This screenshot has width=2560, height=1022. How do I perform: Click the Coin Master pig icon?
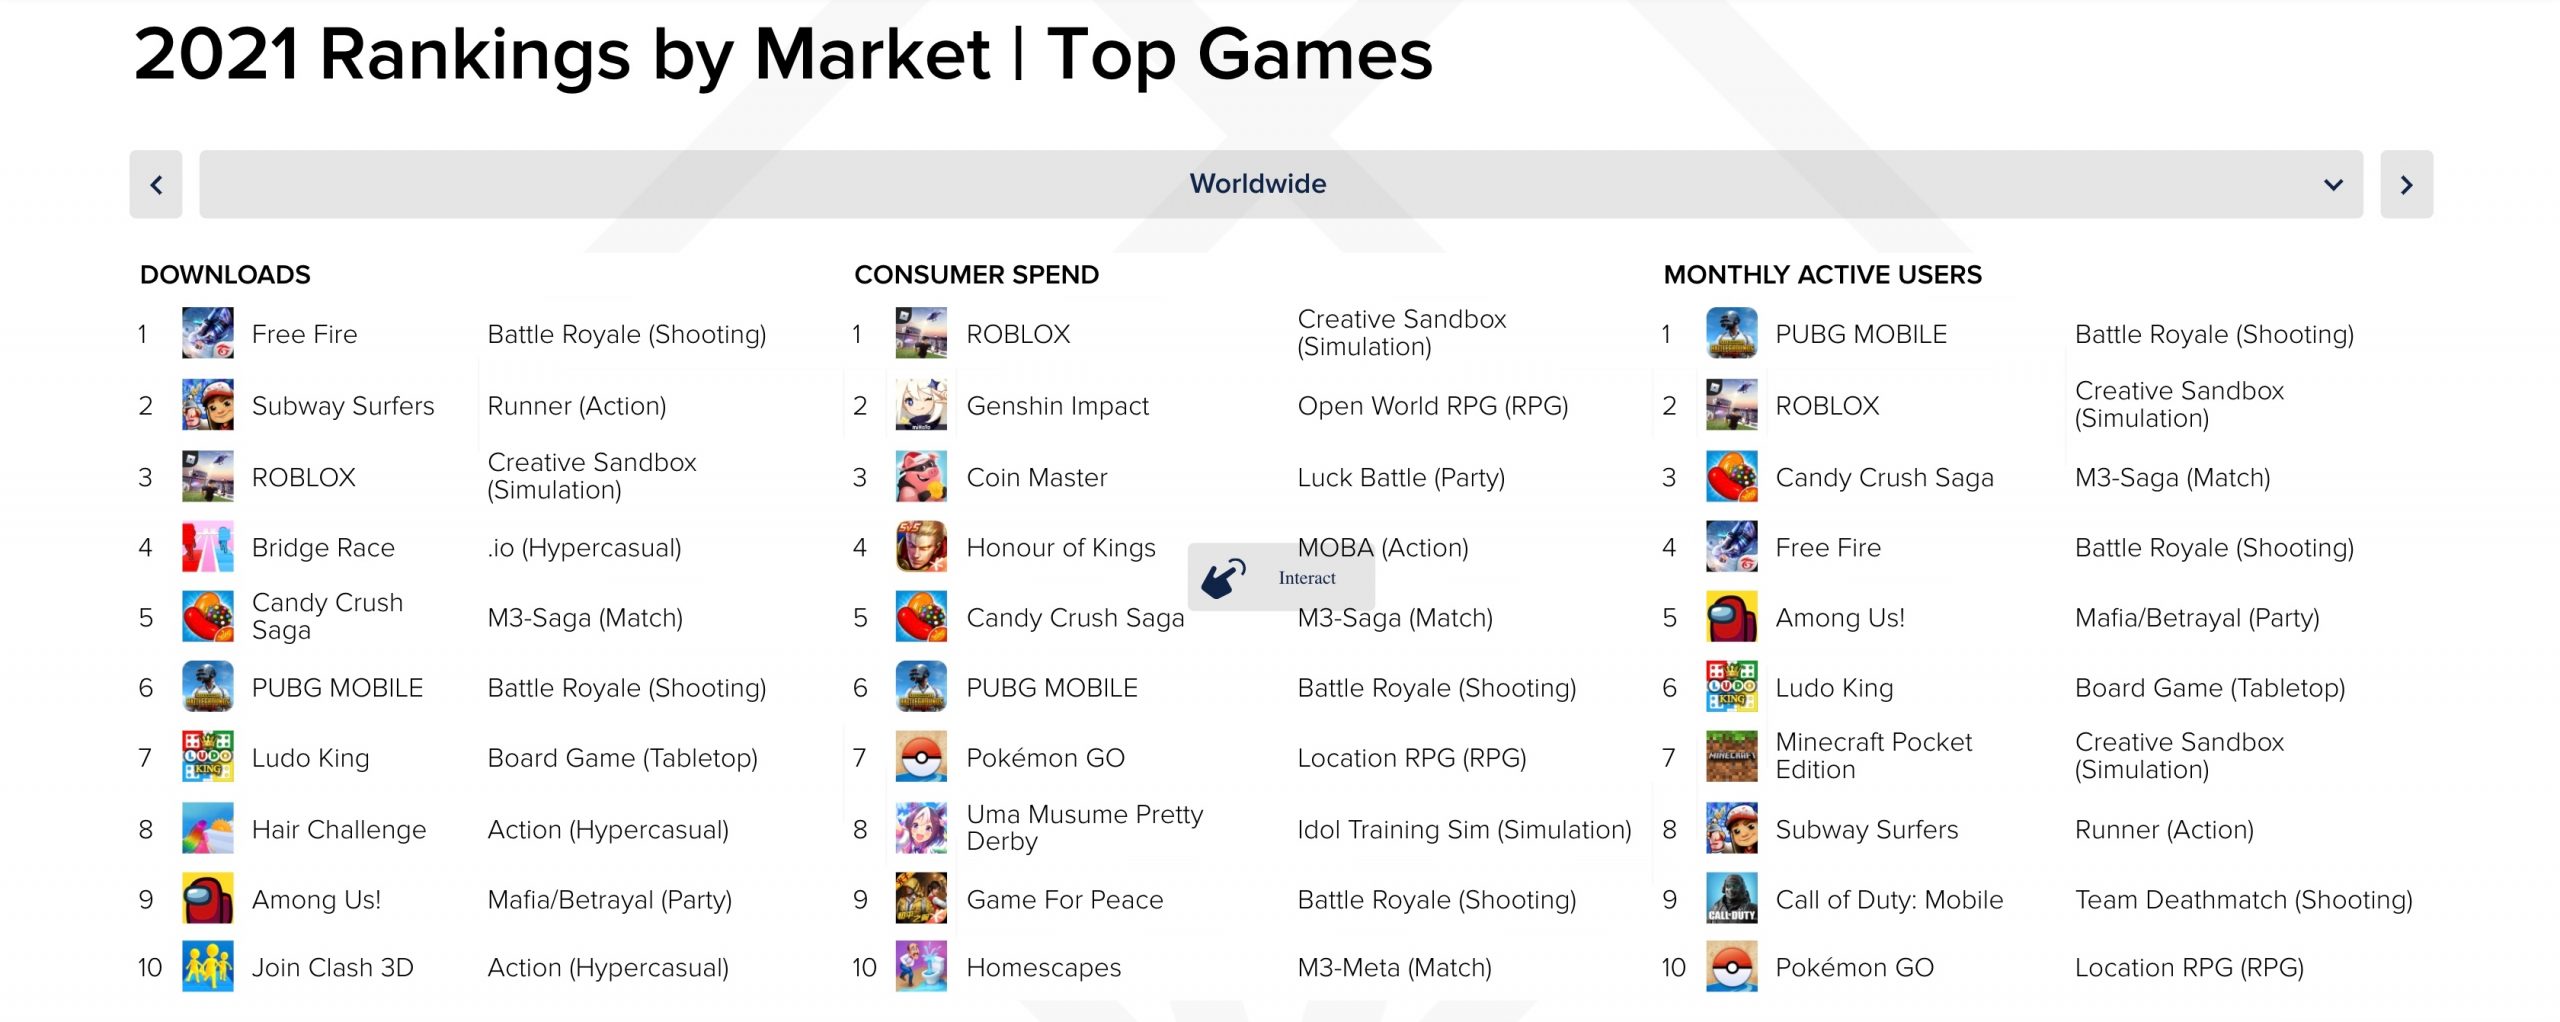(921, 476)
